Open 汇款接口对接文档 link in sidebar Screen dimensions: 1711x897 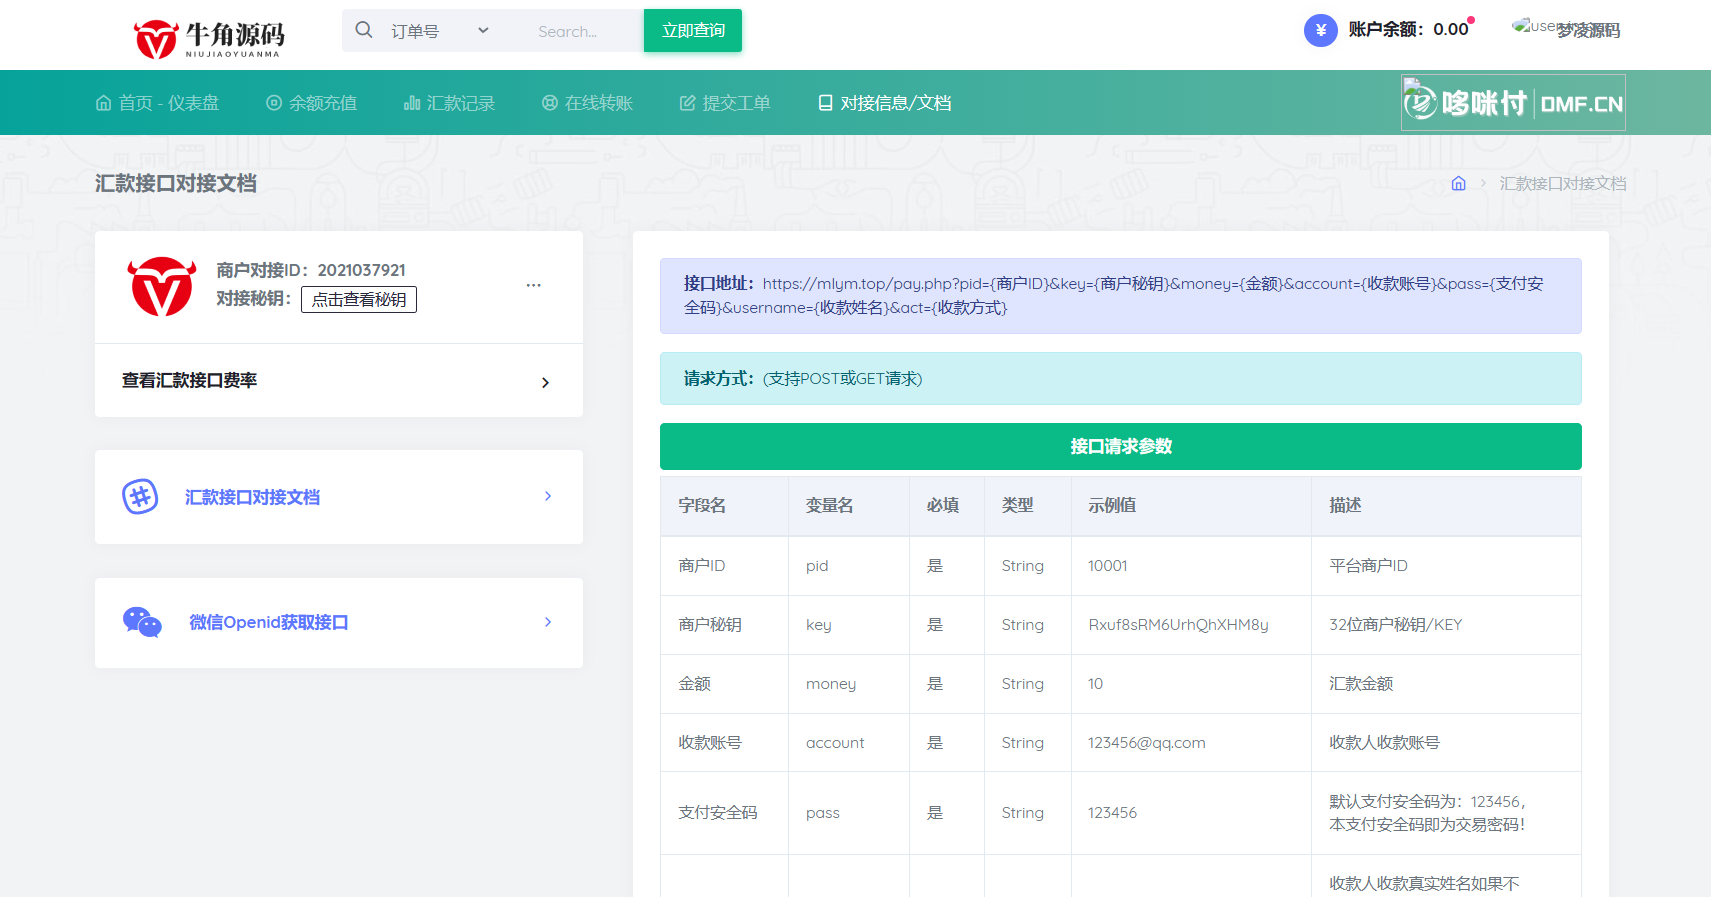pyautogui.click(x=252, y=497)
